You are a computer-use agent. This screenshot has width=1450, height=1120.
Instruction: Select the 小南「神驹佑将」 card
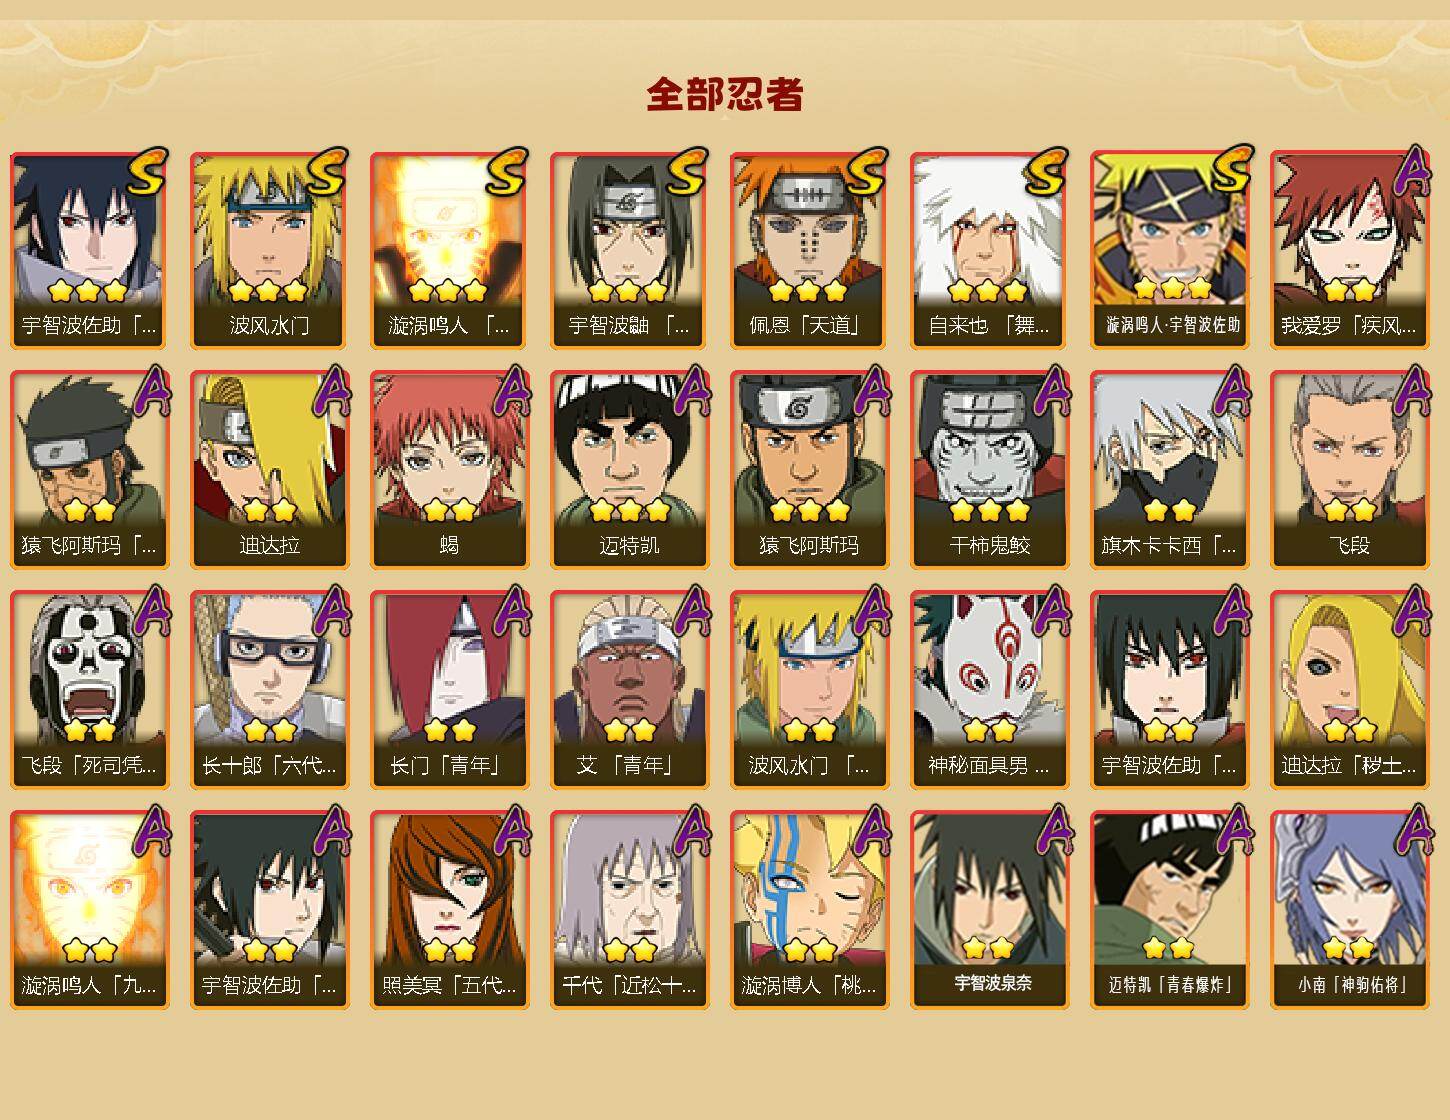coord(1349,910)
